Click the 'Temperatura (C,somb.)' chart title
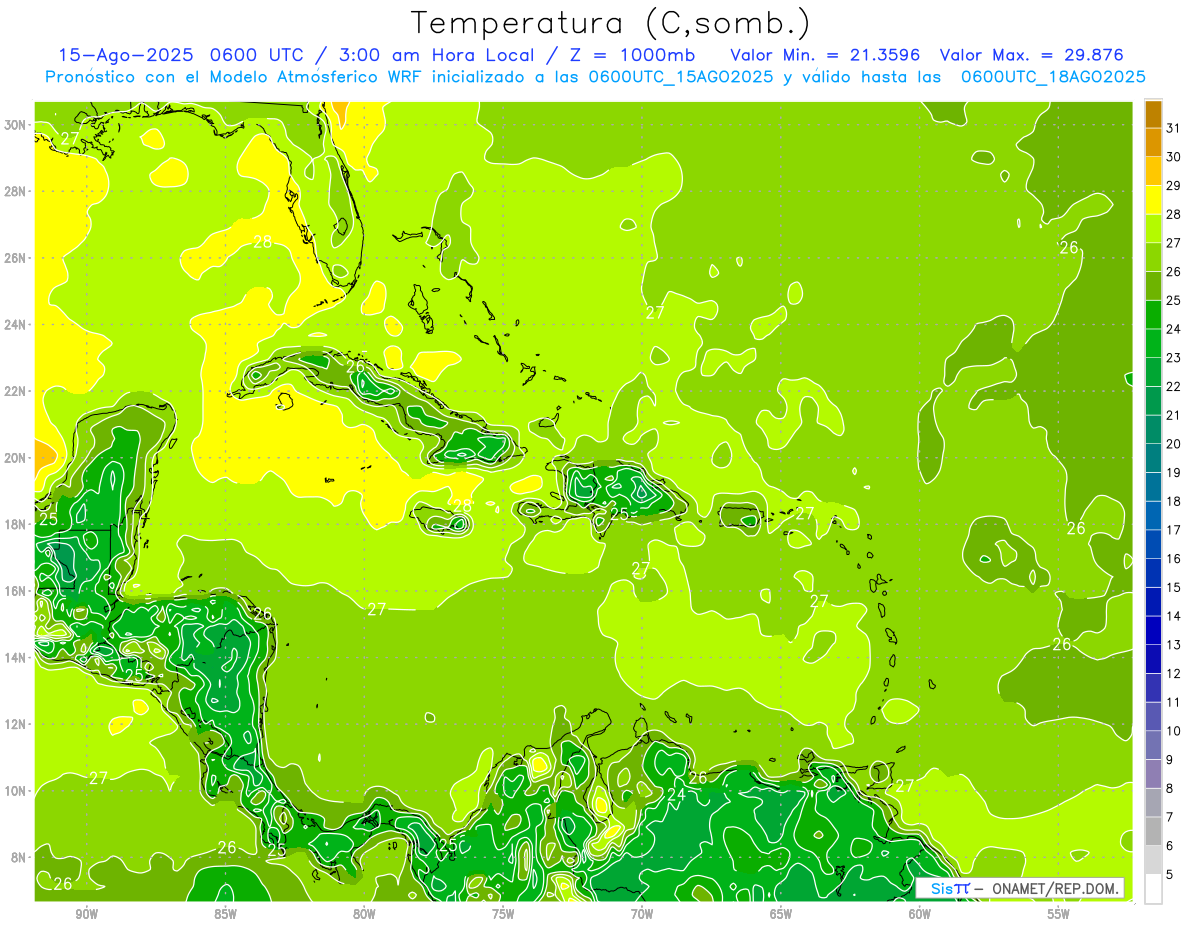The height and width of the screenshot is (927, 1200). [610, 23]
